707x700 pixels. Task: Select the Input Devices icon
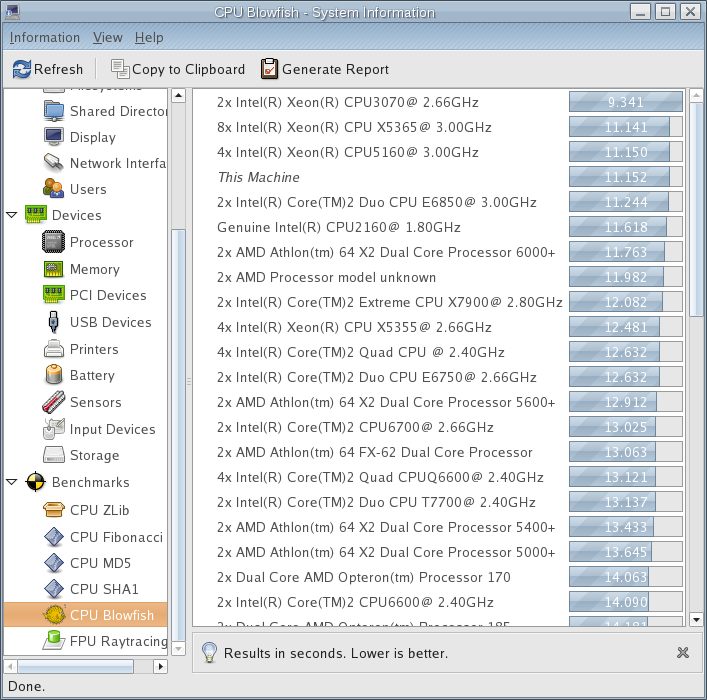pyautogui.click(x=54, y=428)
